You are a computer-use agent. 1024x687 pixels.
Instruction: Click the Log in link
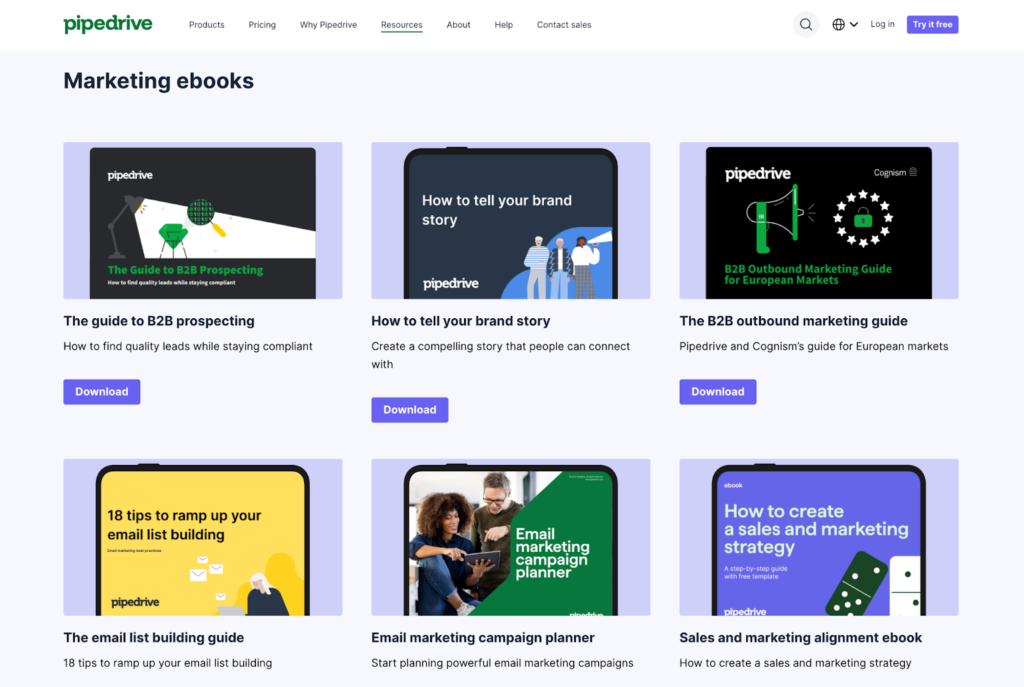882,24
